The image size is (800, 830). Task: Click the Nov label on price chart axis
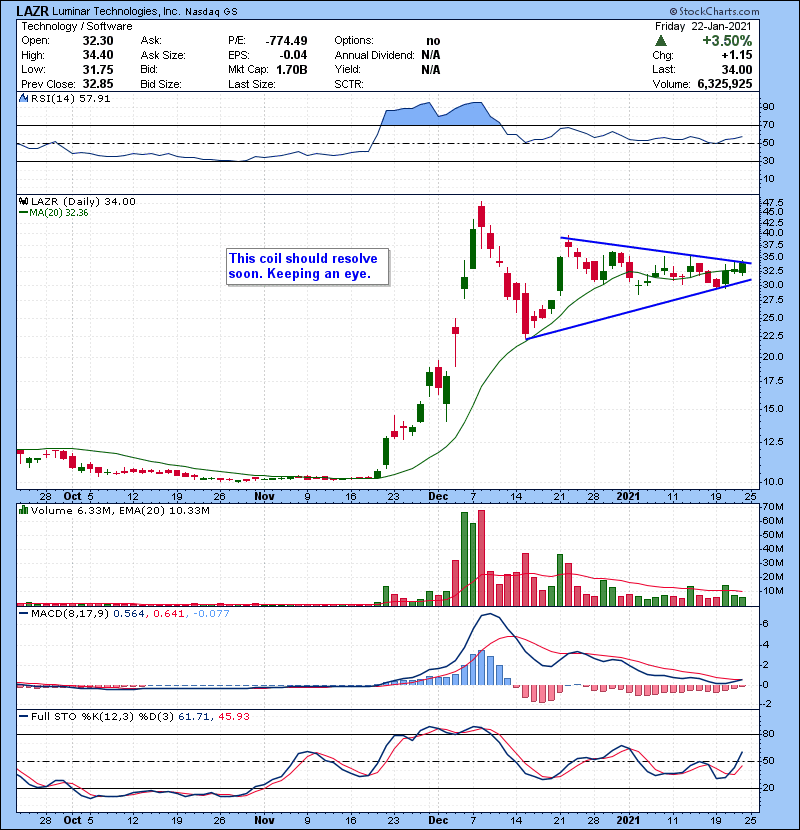click(x=264, y=497)
